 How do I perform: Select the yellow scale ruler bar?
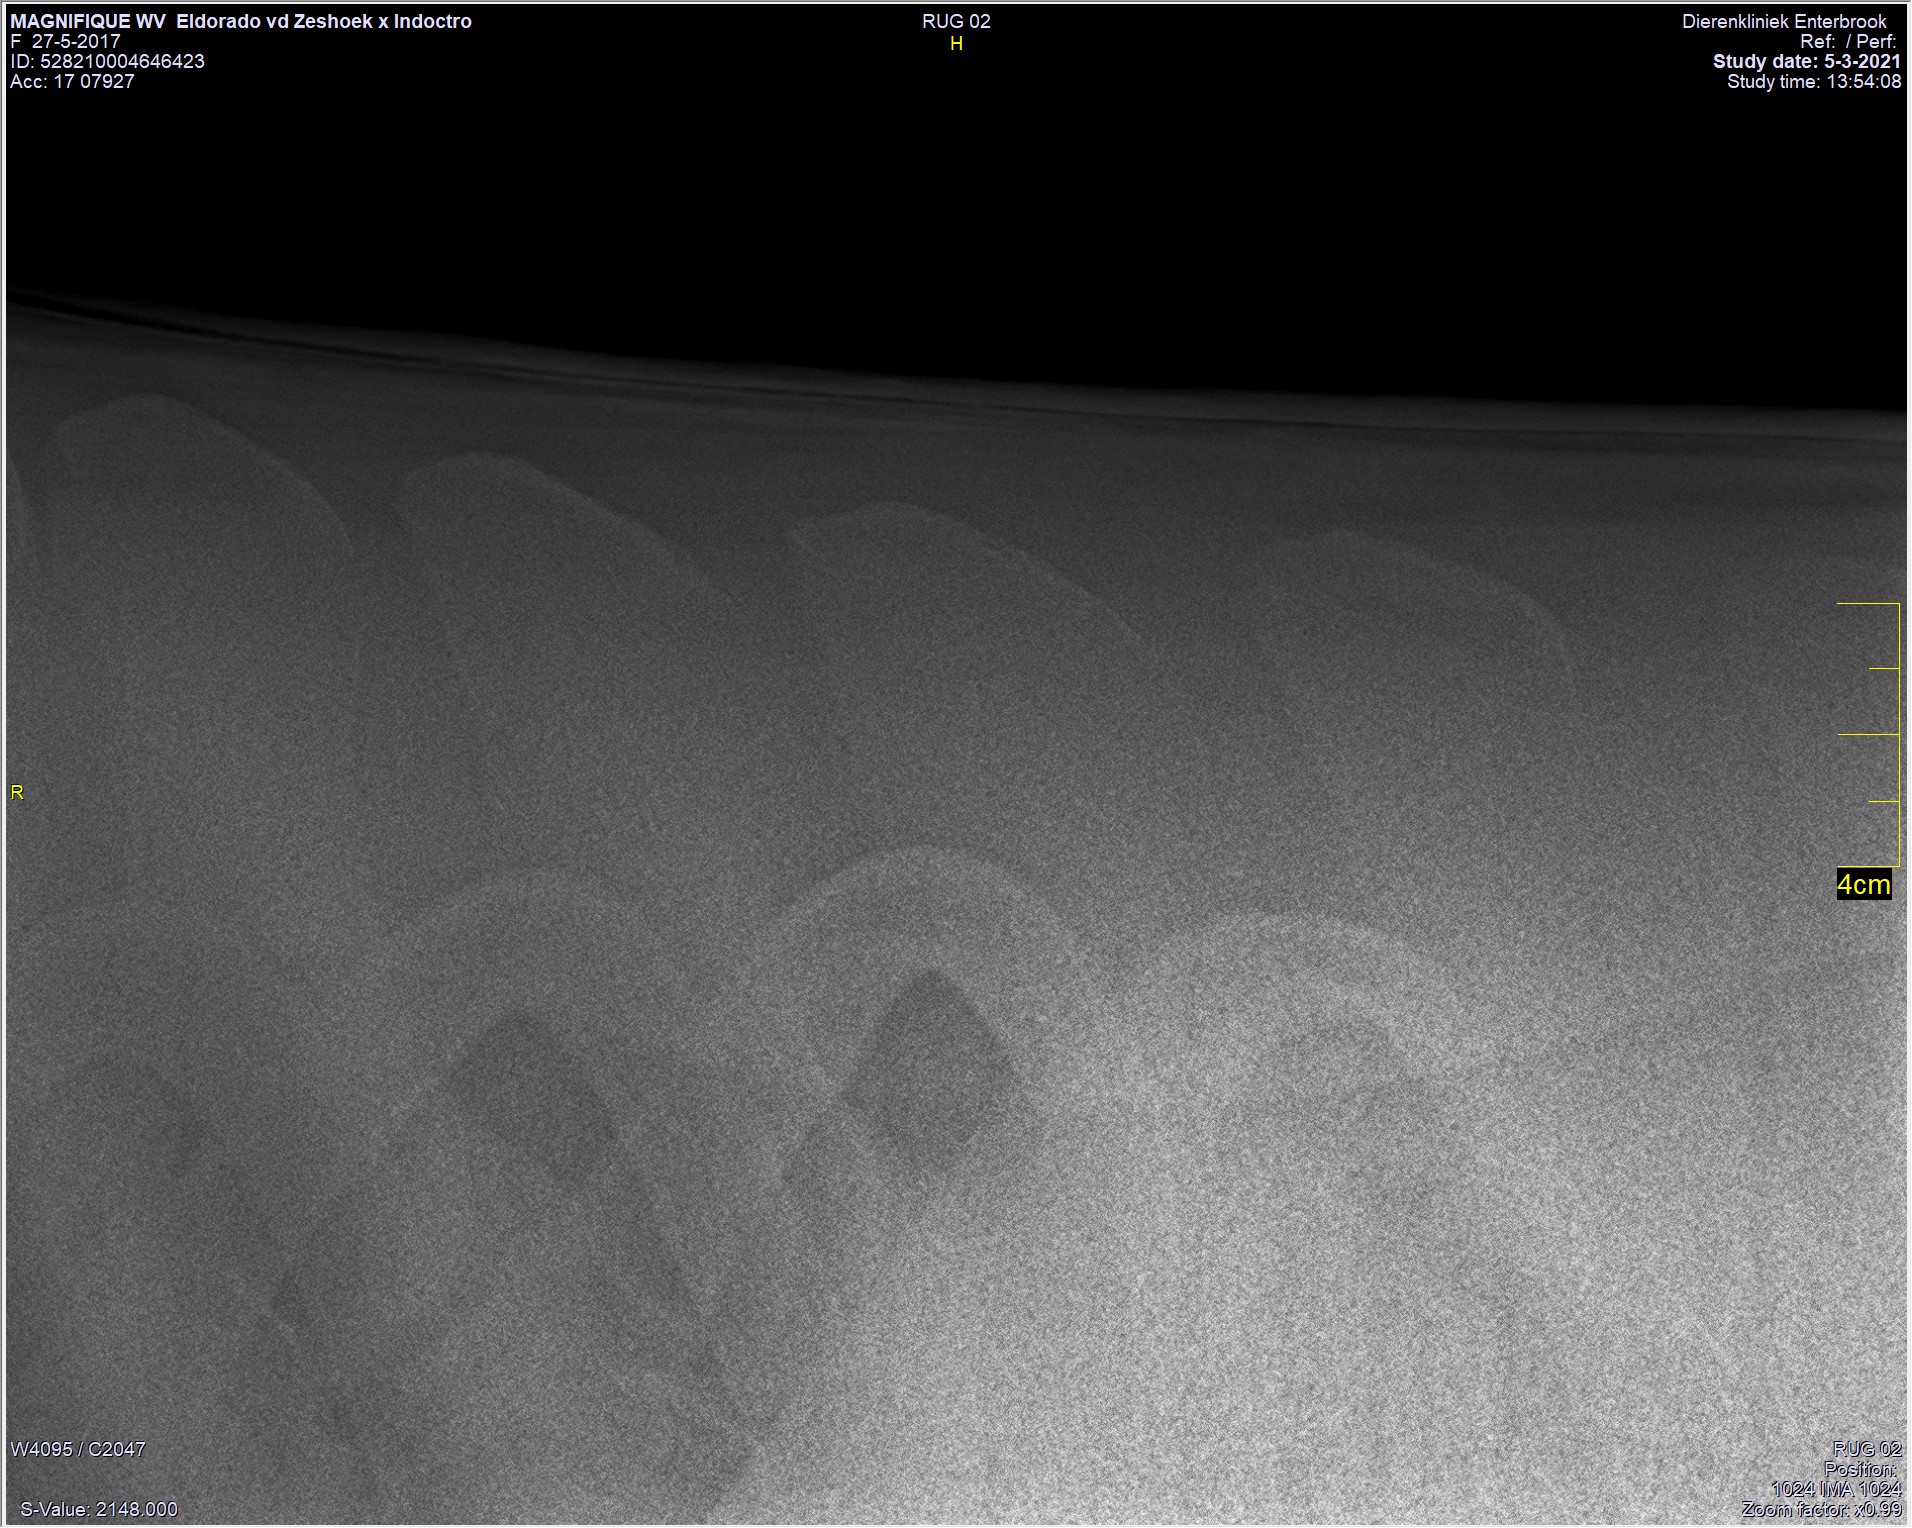pos(1869,735)
